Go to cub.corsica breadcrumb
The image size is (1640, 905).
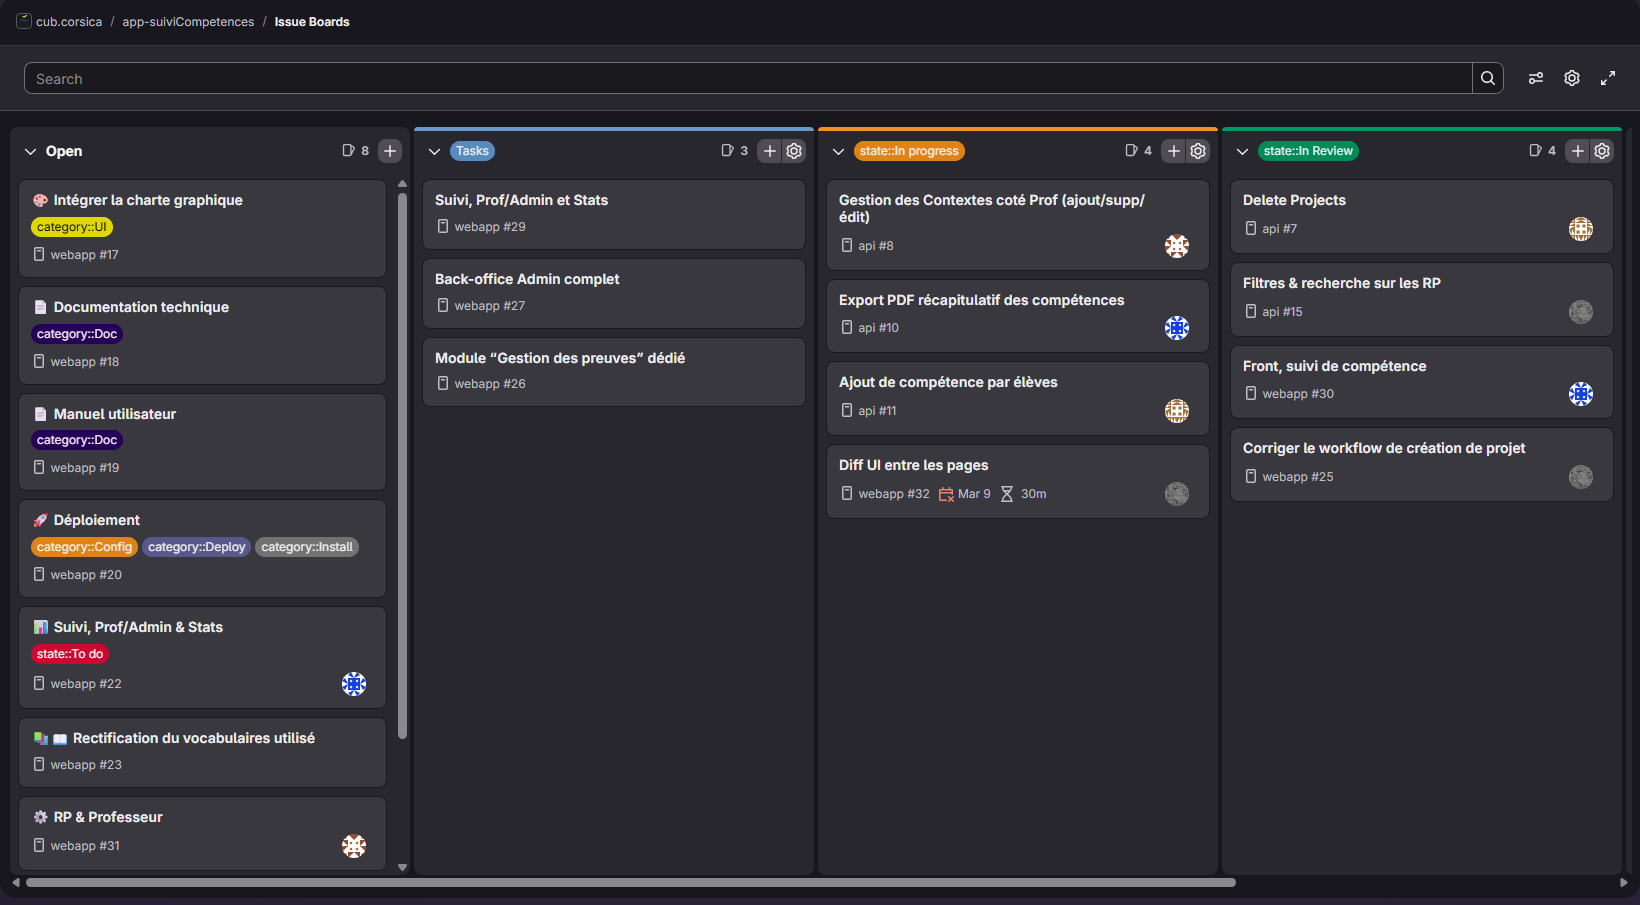pyautogui.click(x=69, y=21)
